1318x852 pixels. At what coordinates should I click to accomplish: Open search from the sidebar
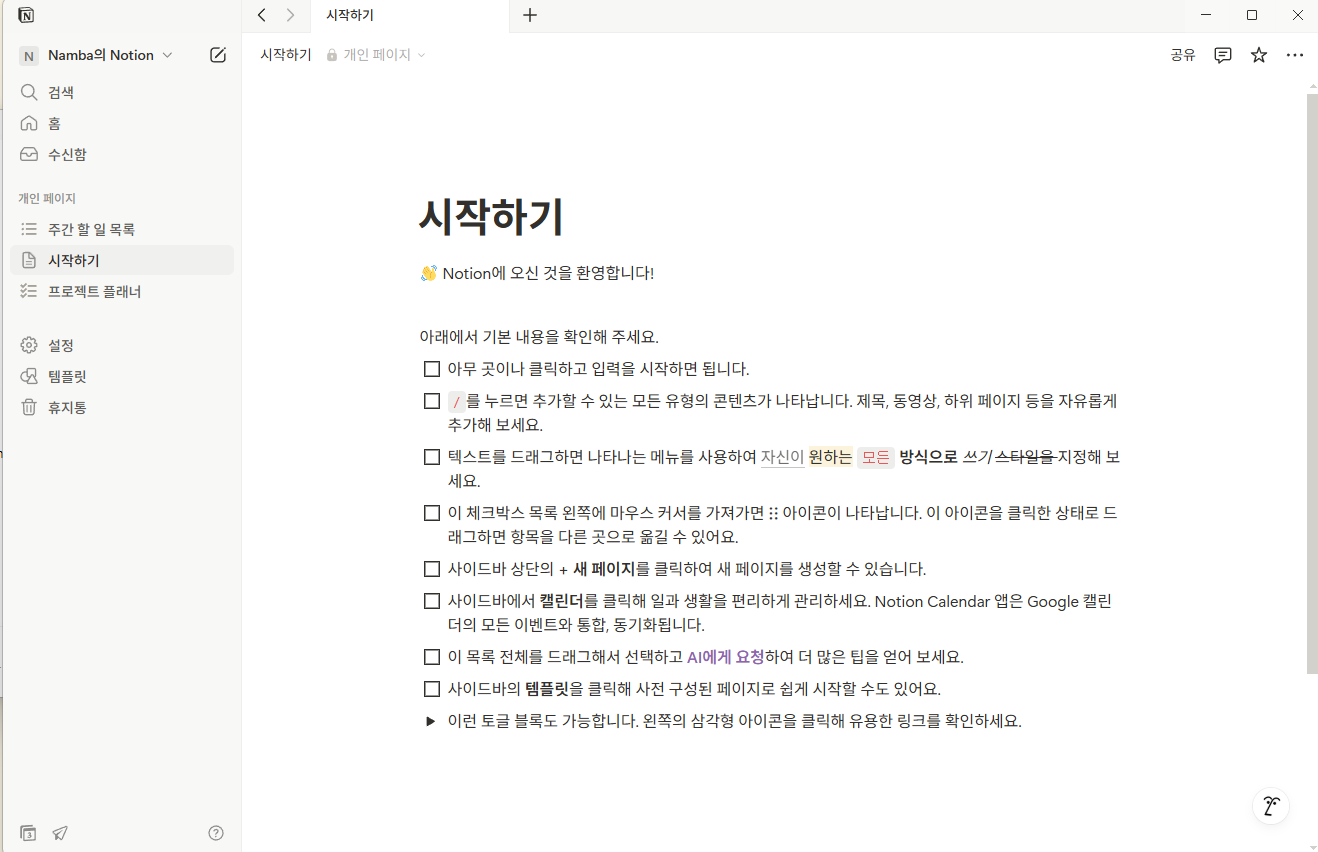(x=60, y=92)
